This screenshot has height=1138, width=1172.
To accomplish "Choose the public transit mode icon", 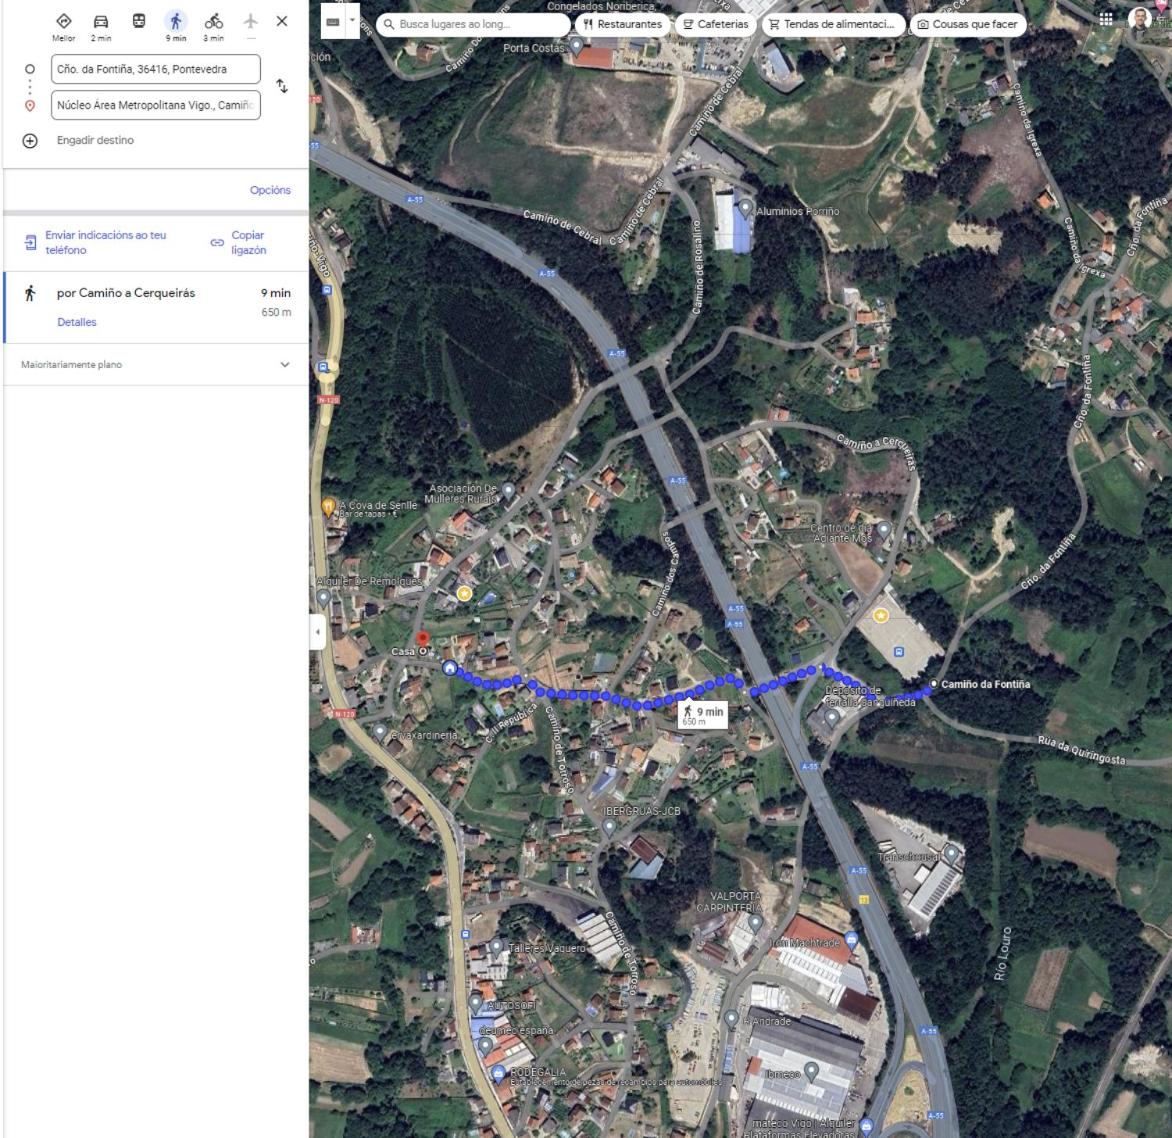I will click(139, 21).
